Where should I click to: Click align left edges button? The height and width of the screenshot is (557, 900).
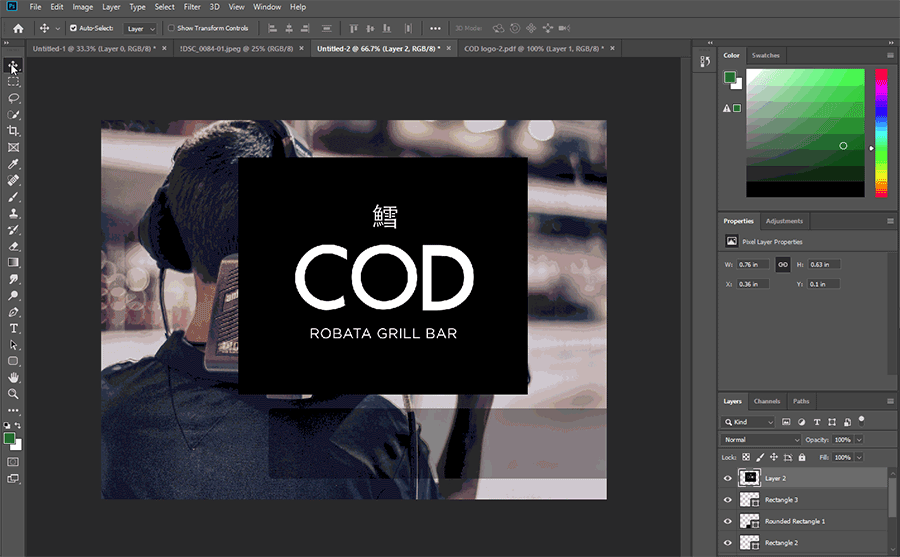tap(273, 28)
